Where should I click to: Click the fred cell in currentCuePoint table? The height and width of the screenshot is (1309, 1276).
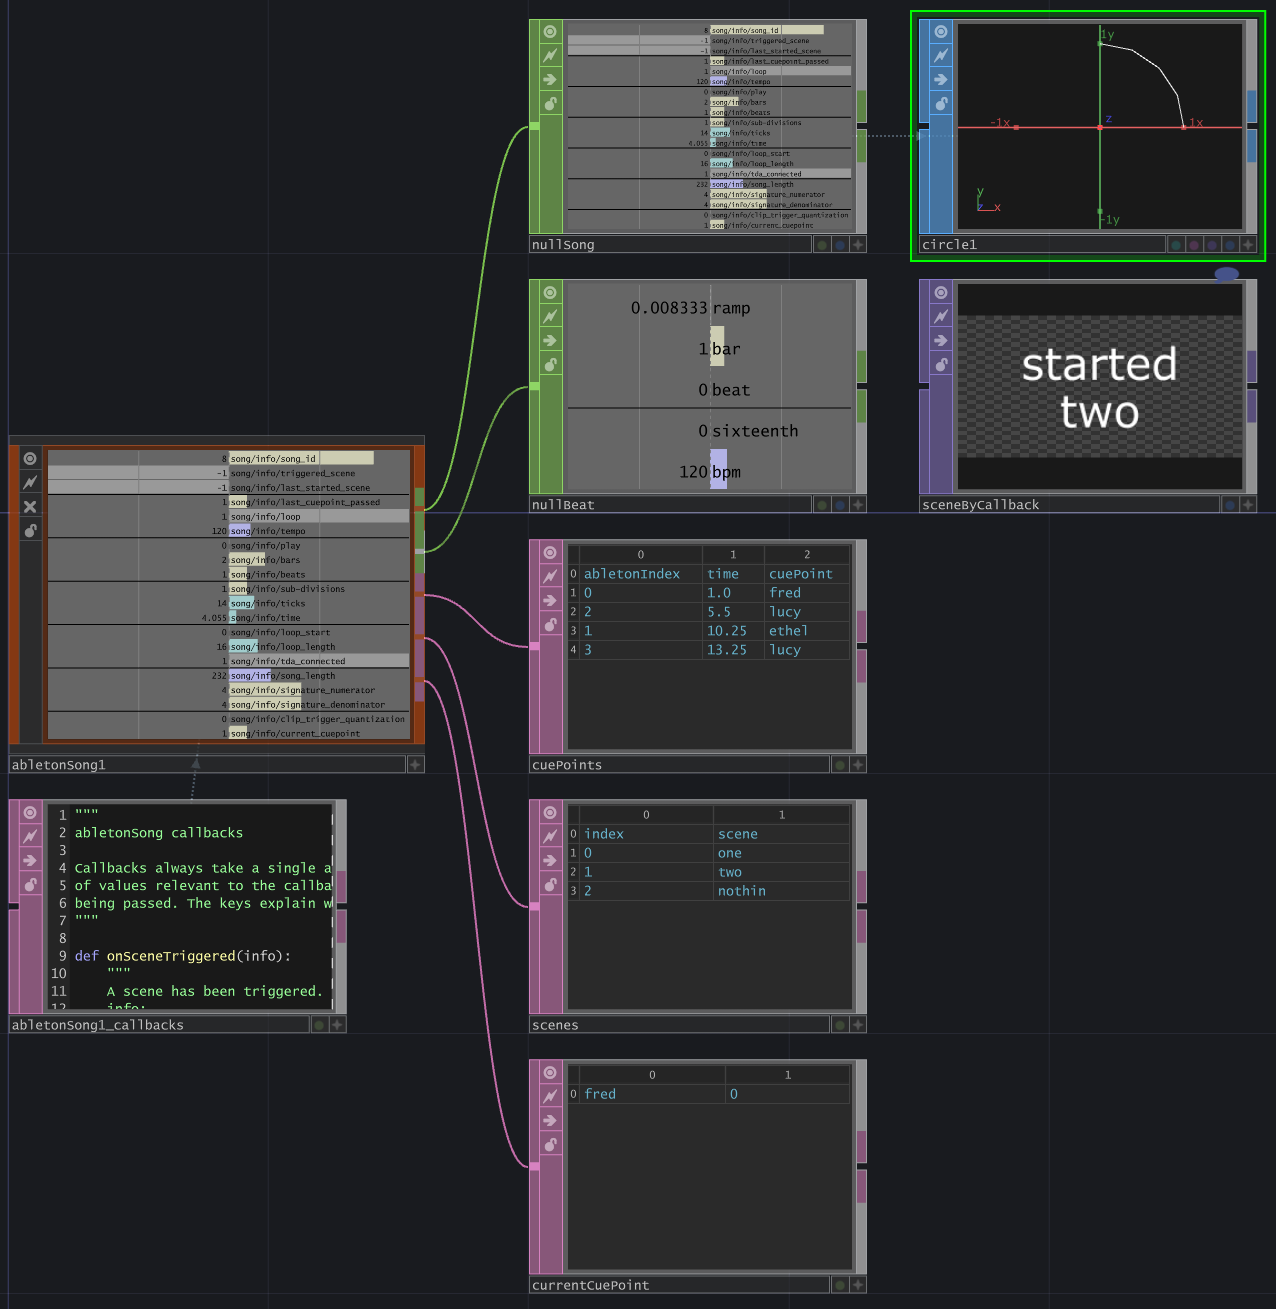600,1094
